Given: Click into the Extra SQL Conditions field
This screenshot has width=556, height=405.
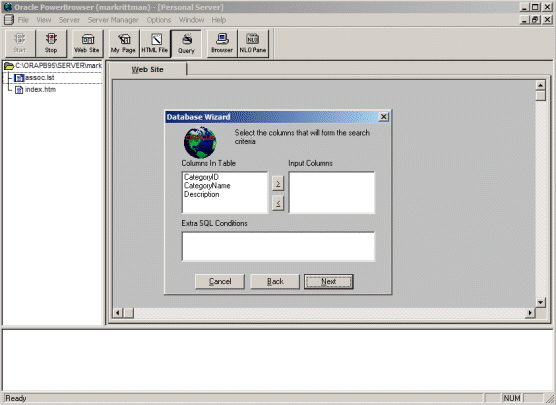Looking at the screenshot, I should [x=278, y=246].
